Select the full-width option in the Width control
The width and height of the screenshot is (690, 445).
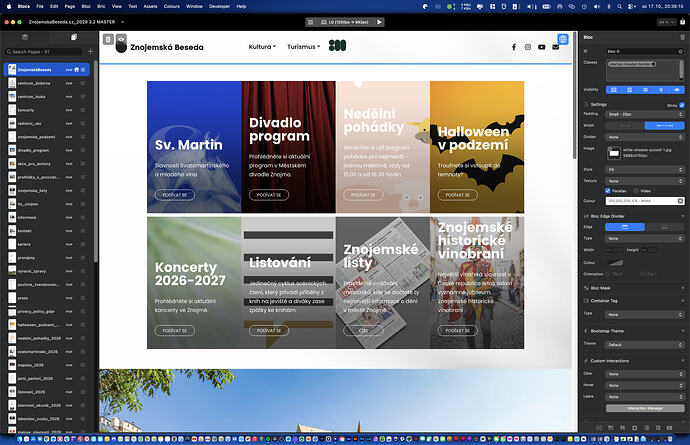664,126
